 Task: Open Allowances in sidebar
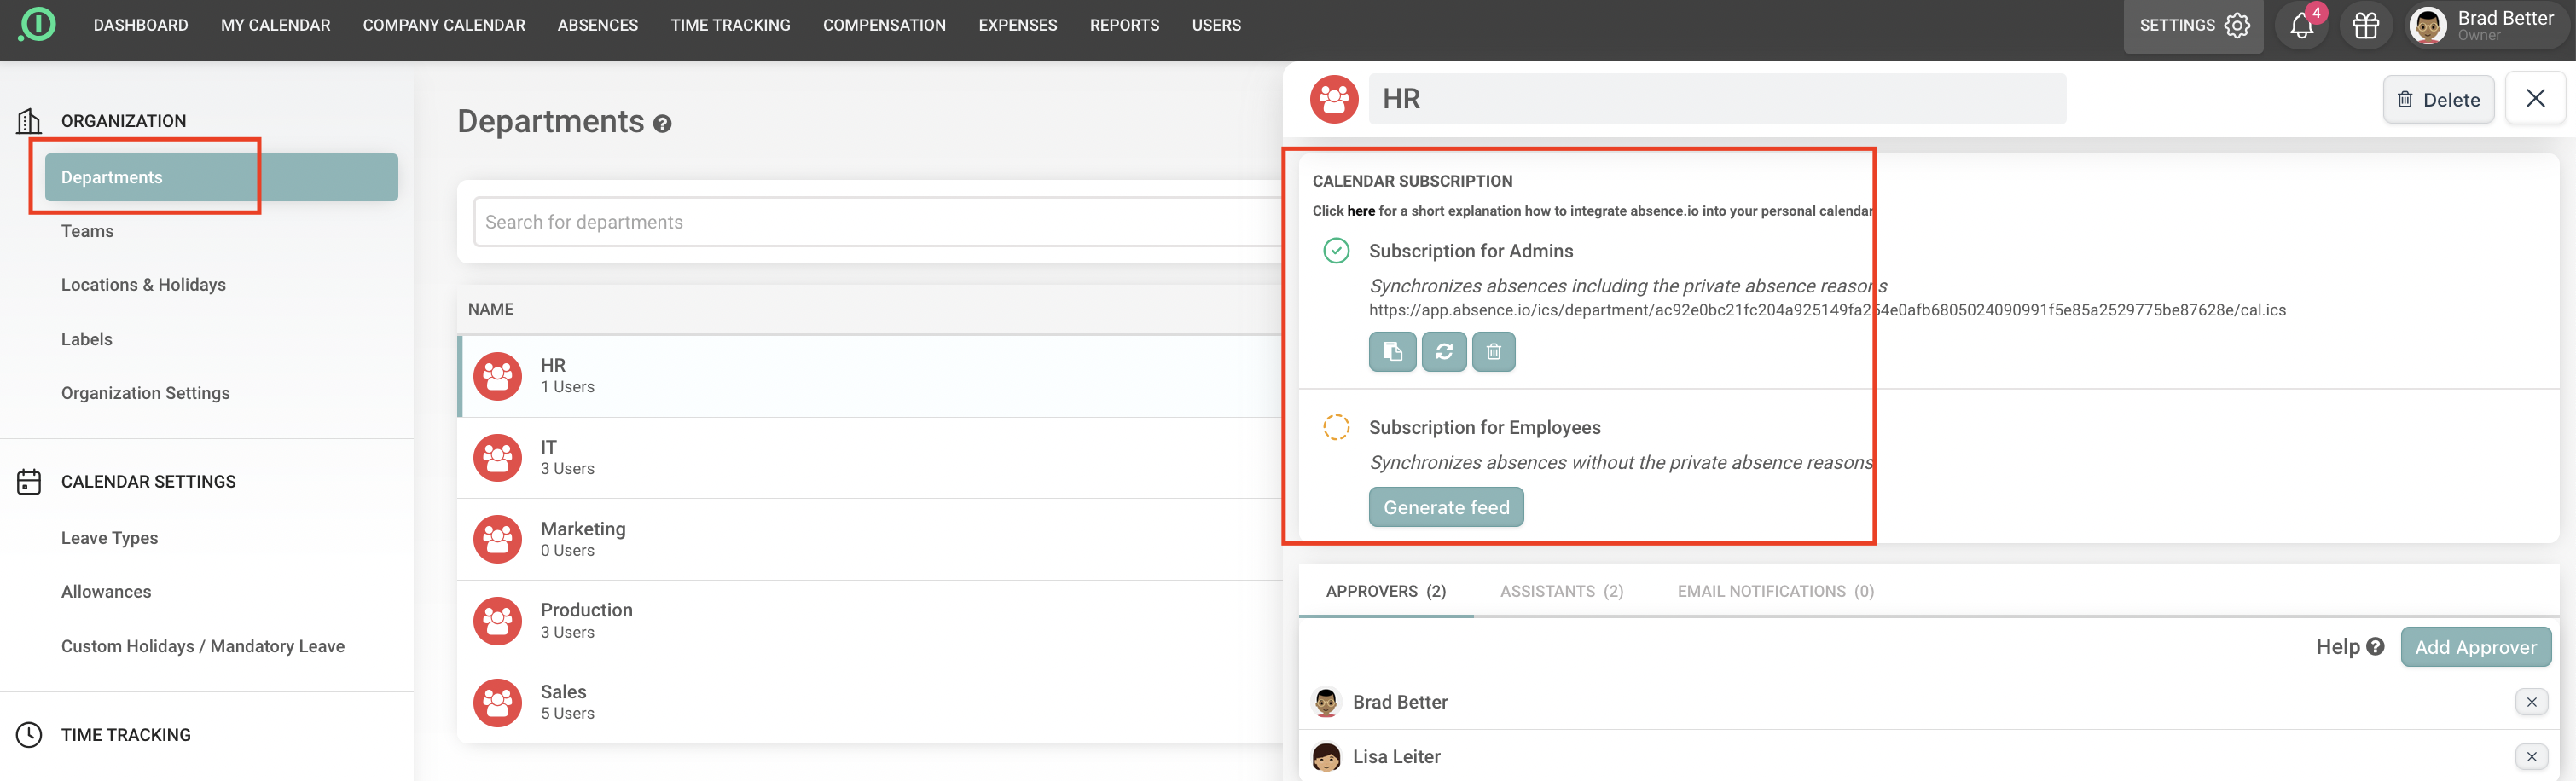click(106, 592)
